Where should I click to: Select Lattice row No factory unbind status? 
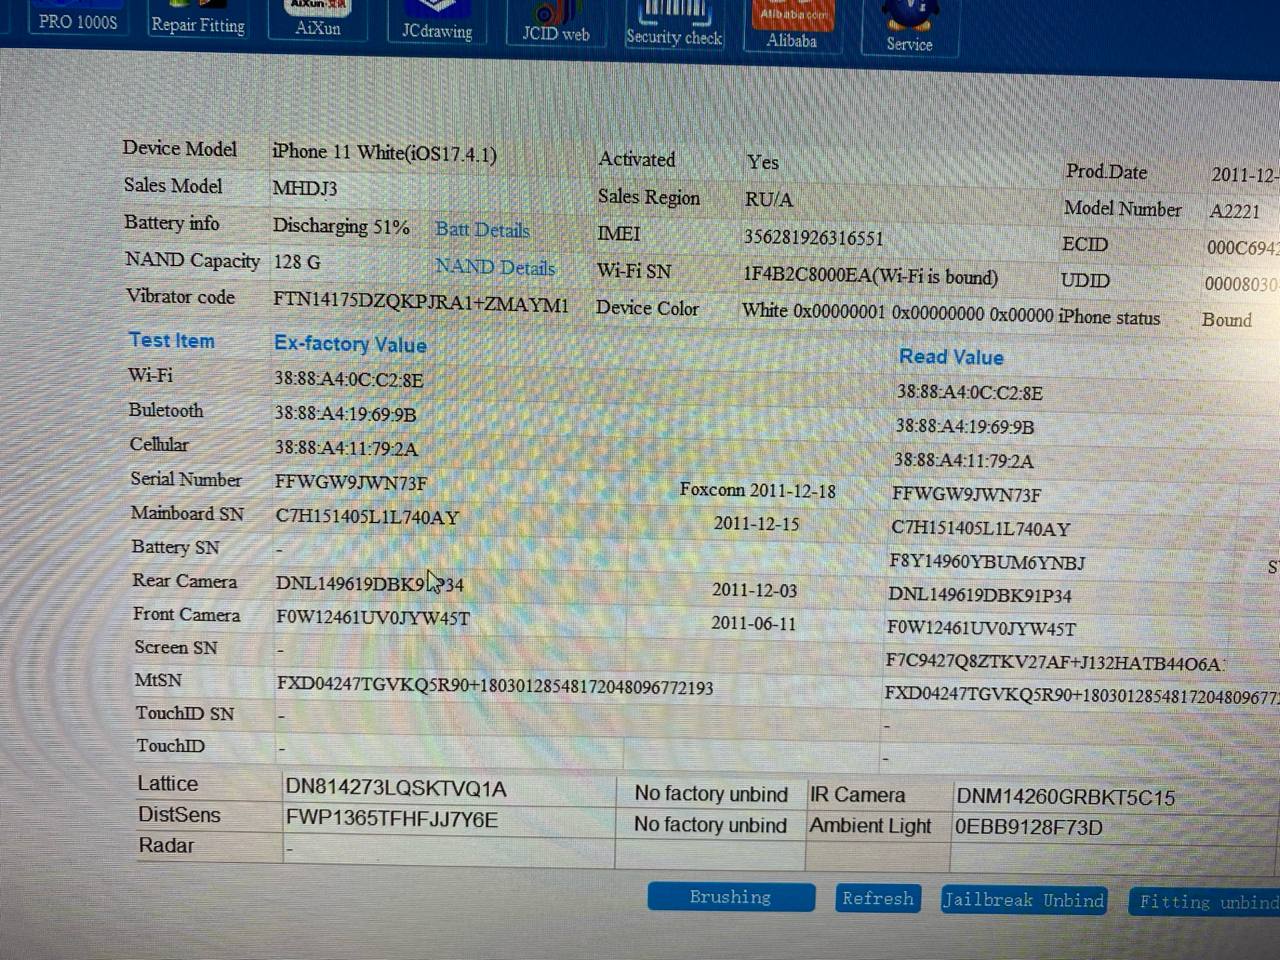[711, 794]
